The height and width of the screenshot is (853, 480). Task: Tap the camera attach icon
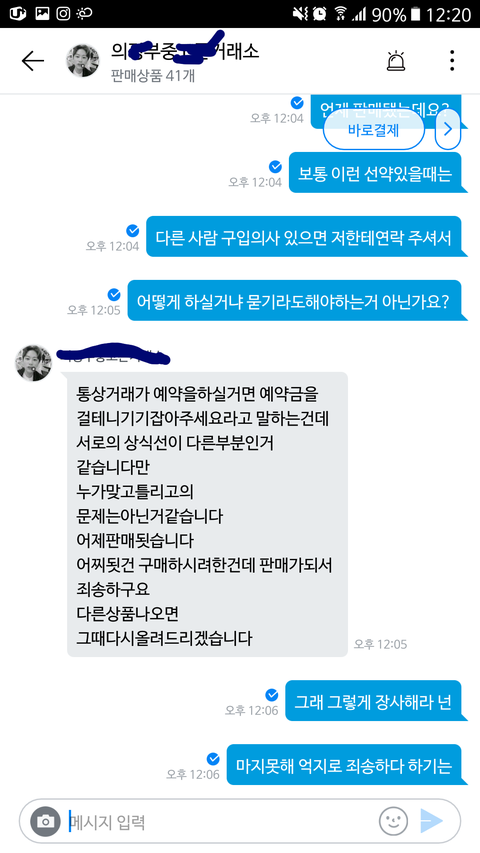[45, 821]
